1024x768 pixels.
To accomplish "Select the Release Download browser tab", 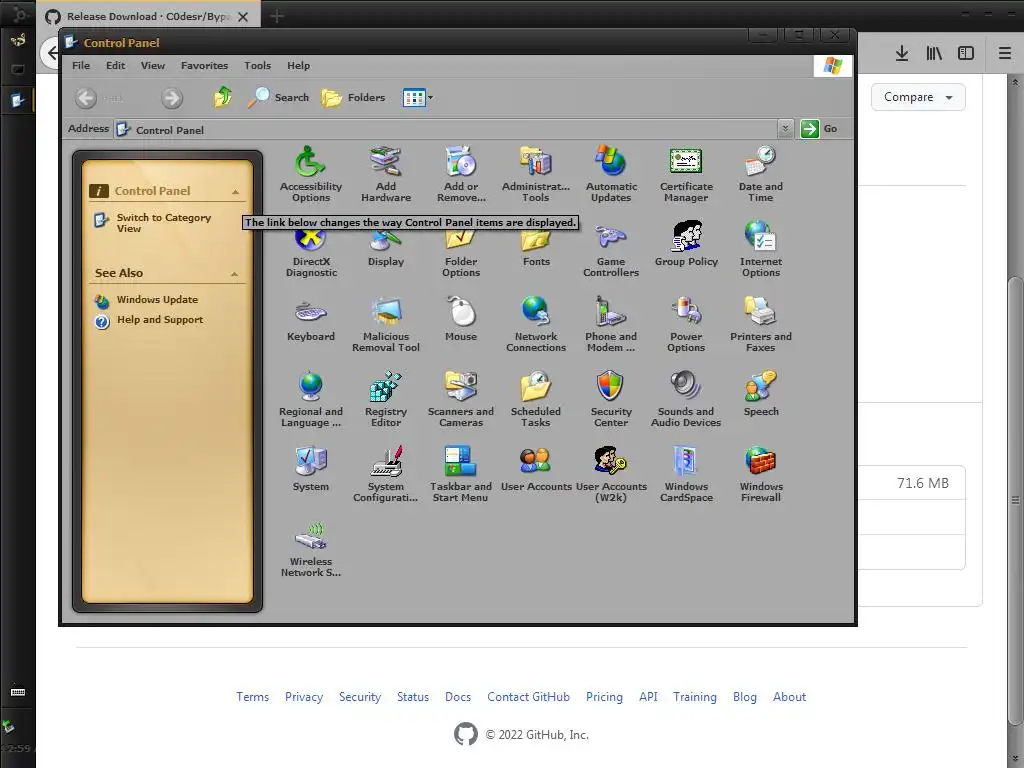I will pyautogui.click(x=148, y=16).
